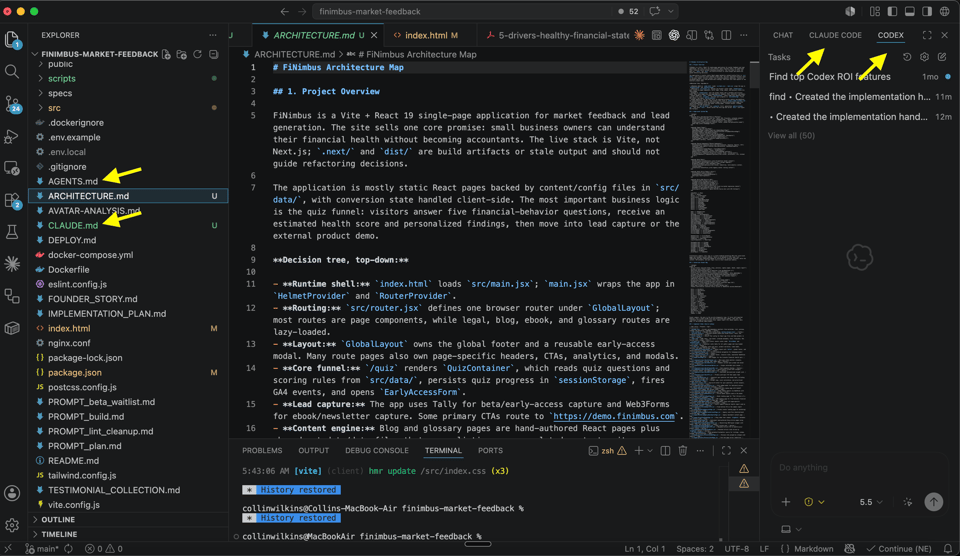Viewport: 960px width, 556px height.
Task: Click Spaces: 2 indentation setting
Action: (695, 549)
